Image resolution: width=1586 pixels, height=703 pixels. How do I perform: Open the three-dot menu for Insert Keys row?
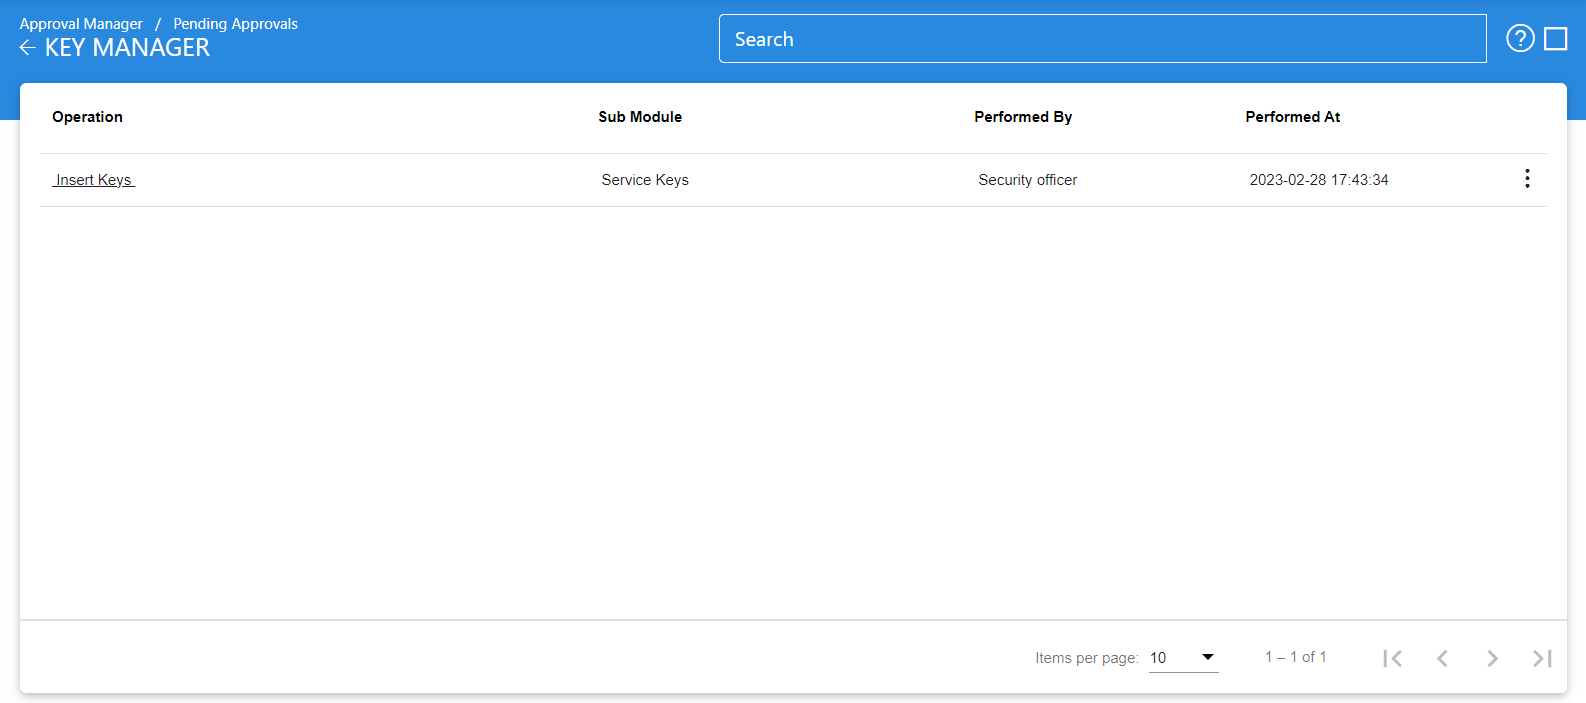tap(1526, 179)
